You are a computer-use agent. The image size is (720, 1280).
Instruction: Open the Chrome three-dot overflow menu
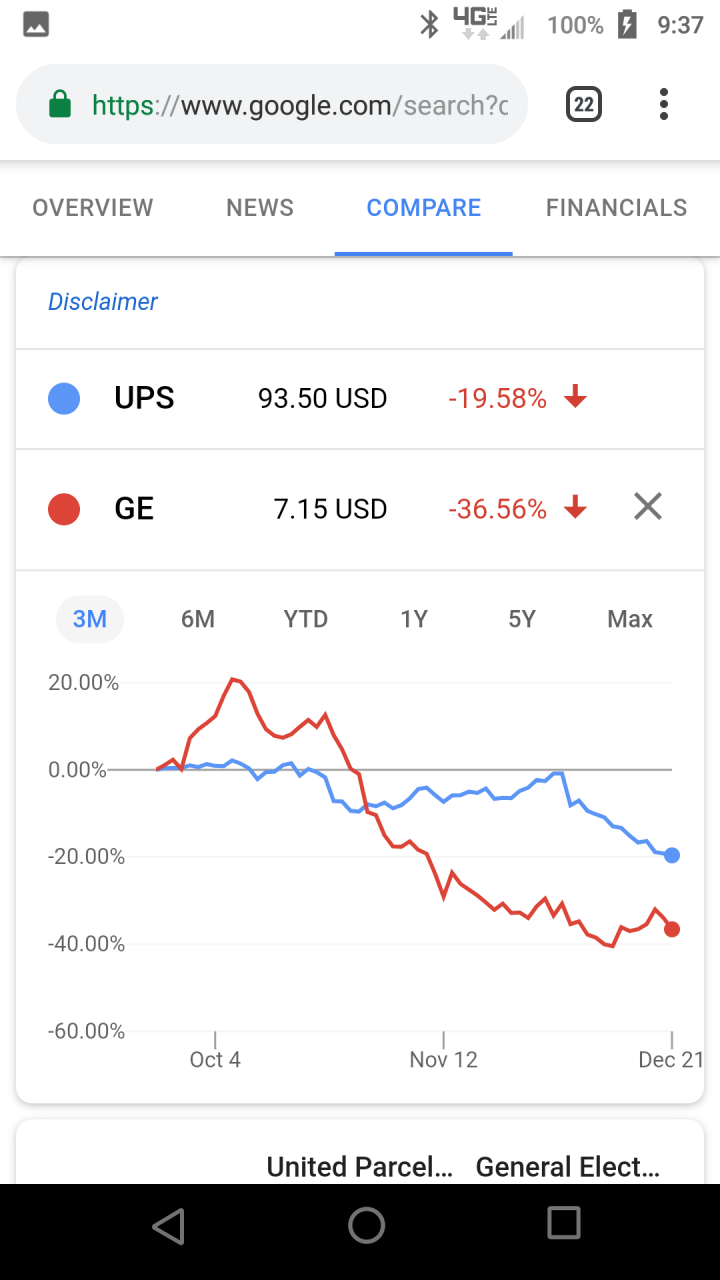(x=663, y=104)
